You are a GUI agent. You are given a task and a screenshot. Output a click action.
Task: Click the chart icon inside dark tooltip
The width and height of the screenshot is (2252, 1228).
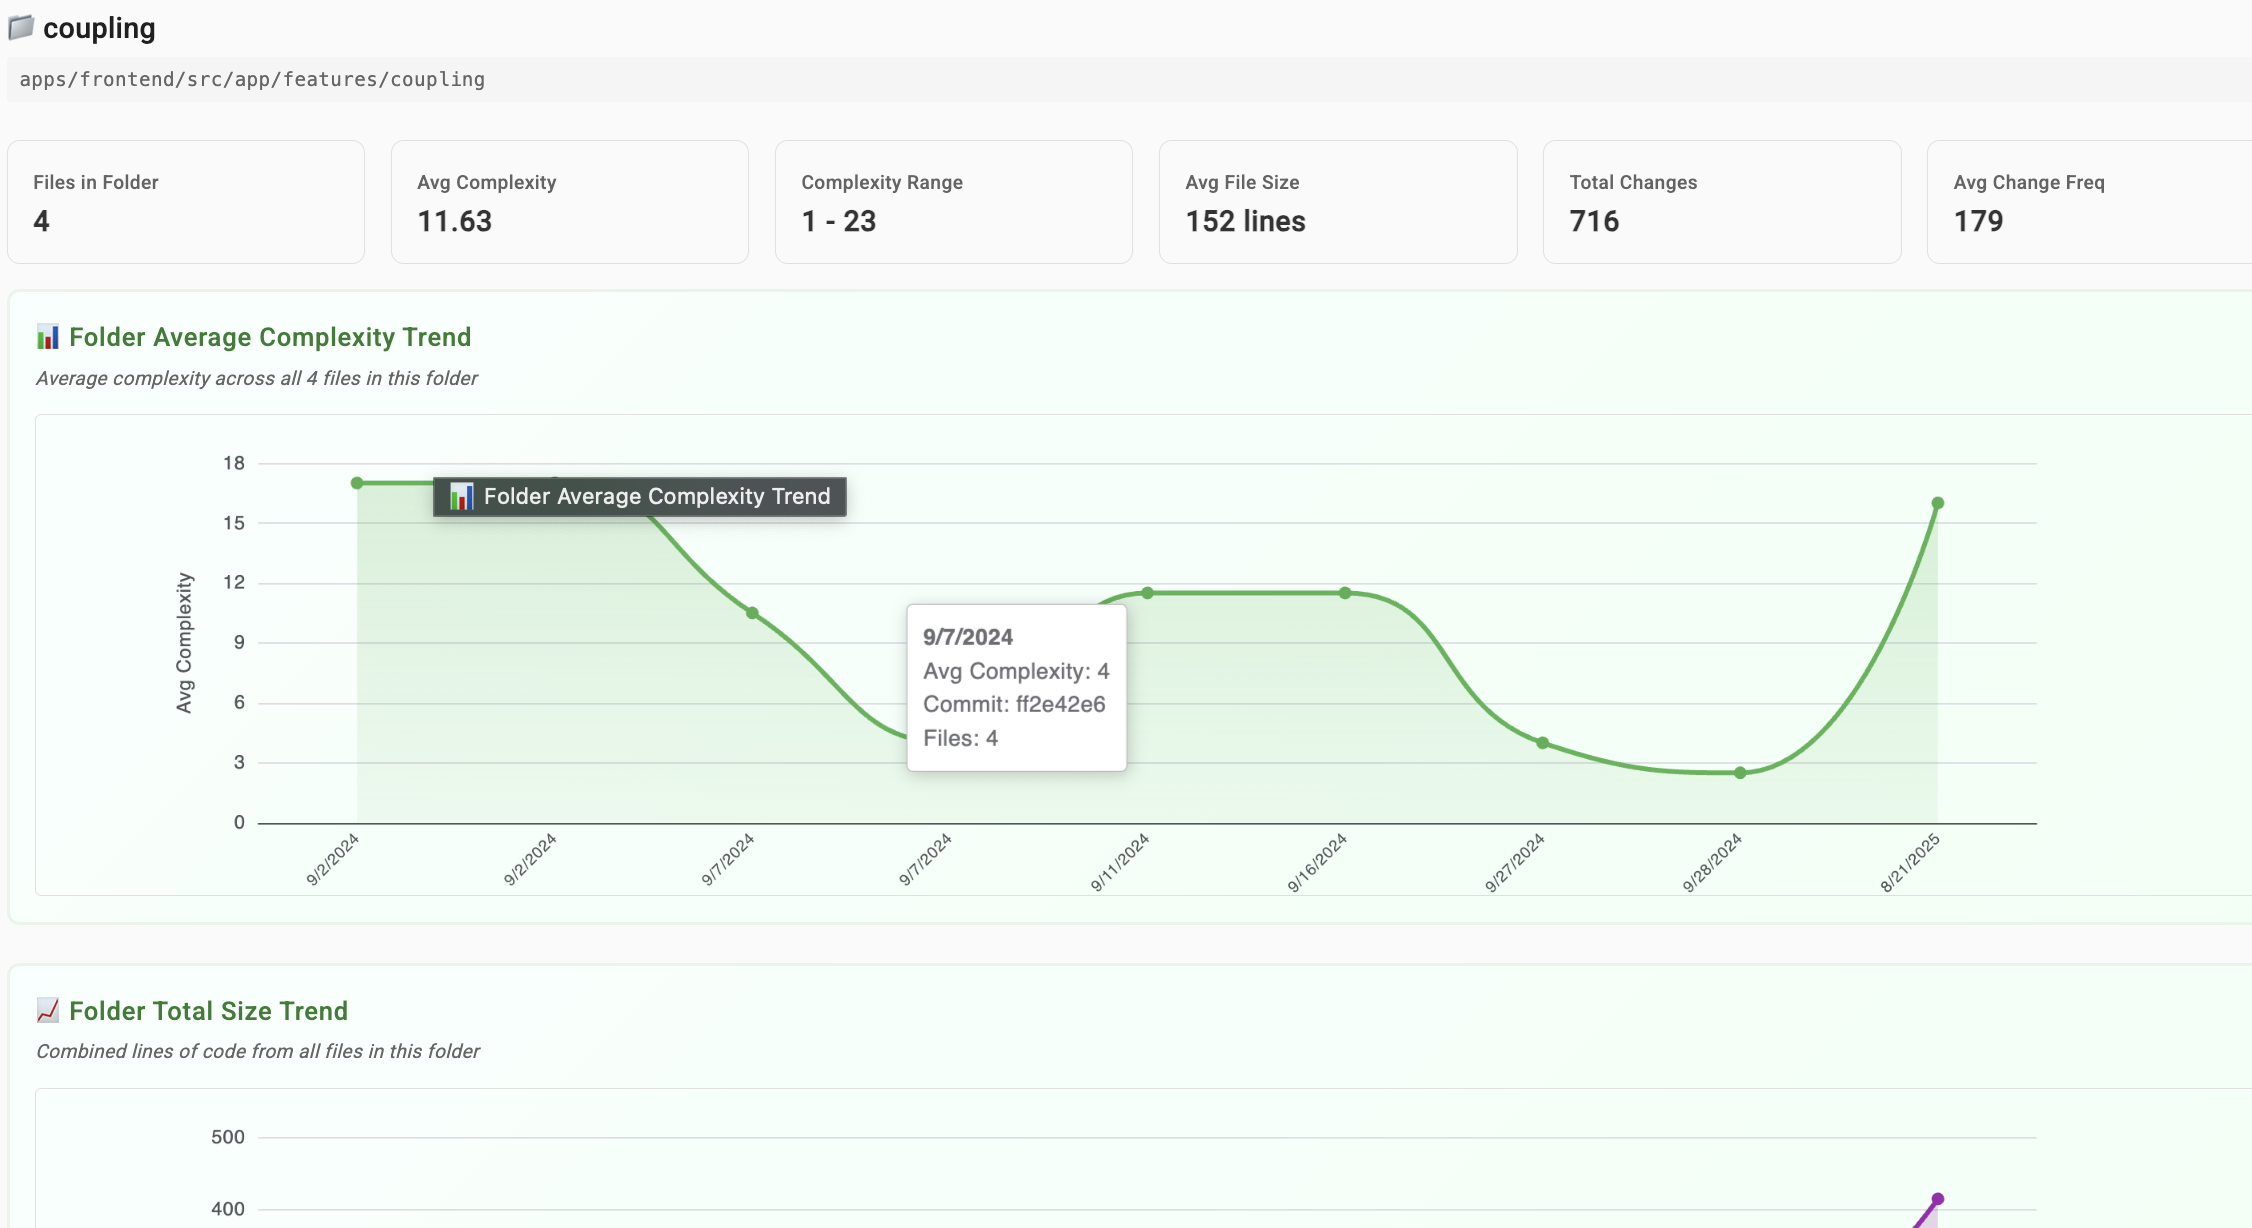point(461,496)
